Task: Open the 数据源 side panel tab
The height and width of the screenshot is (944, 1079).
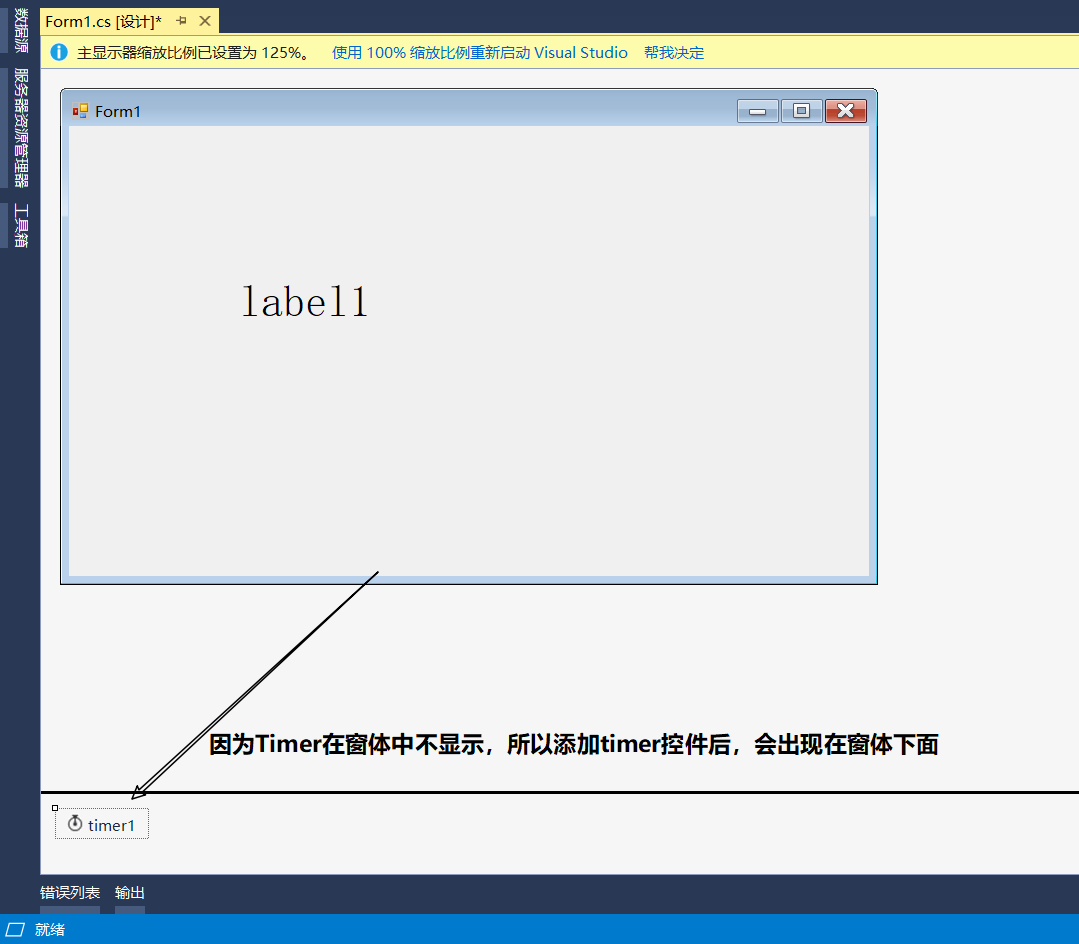Action: (20, 30)
